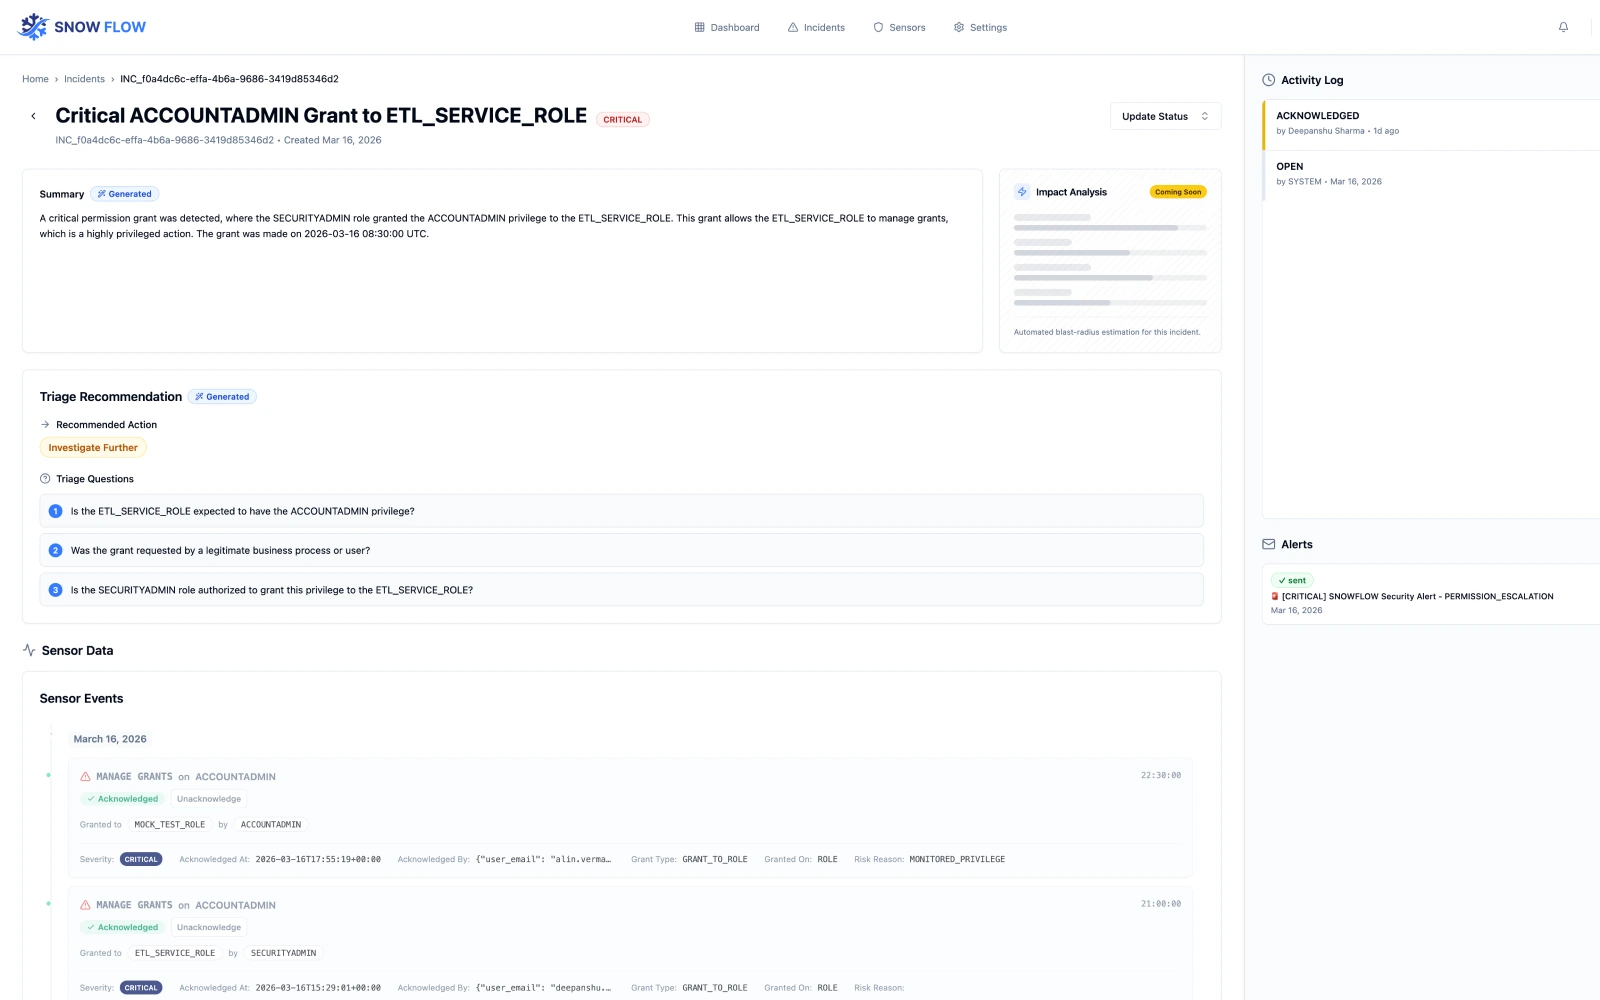Click the March 16, 2026 date marker
The image size is (1600, 1000).
(x=110, y=739)
